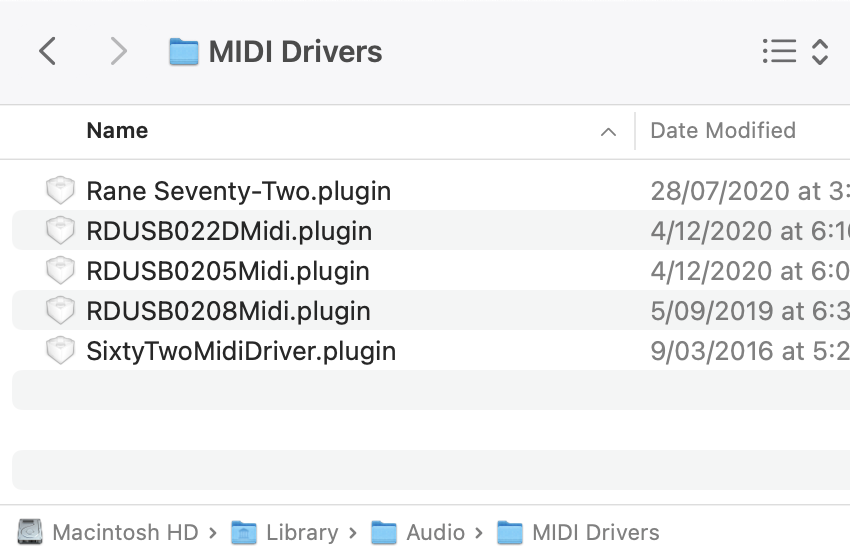Image resolution: width=850 pixels, height=556 pixels.
Task: Jump to Audio in the path bar
Action: click(x=435, y=533)
